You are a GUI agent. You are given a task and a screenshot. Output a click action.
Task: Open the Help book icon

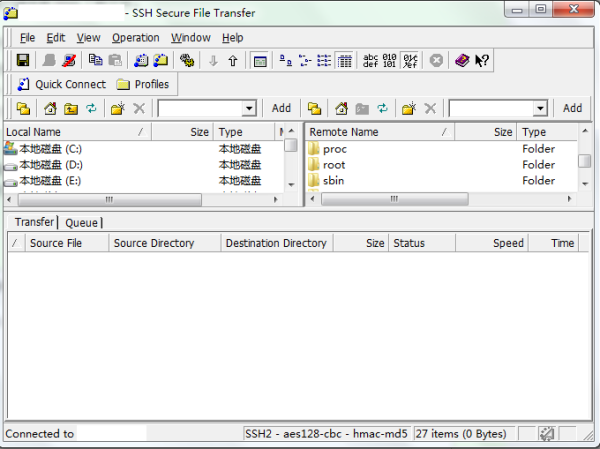(462, 60)
